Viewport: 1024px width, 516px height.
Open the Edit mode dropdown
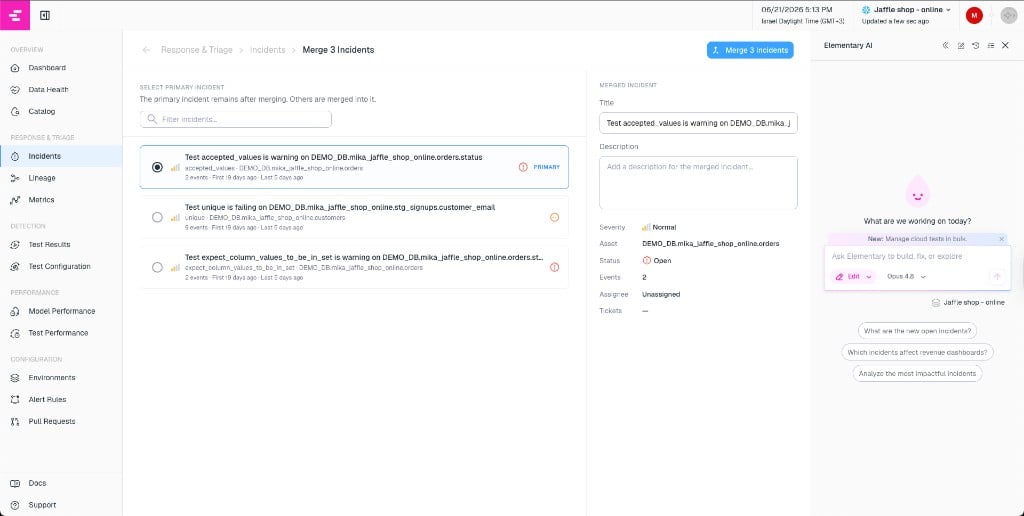point(854,277)
